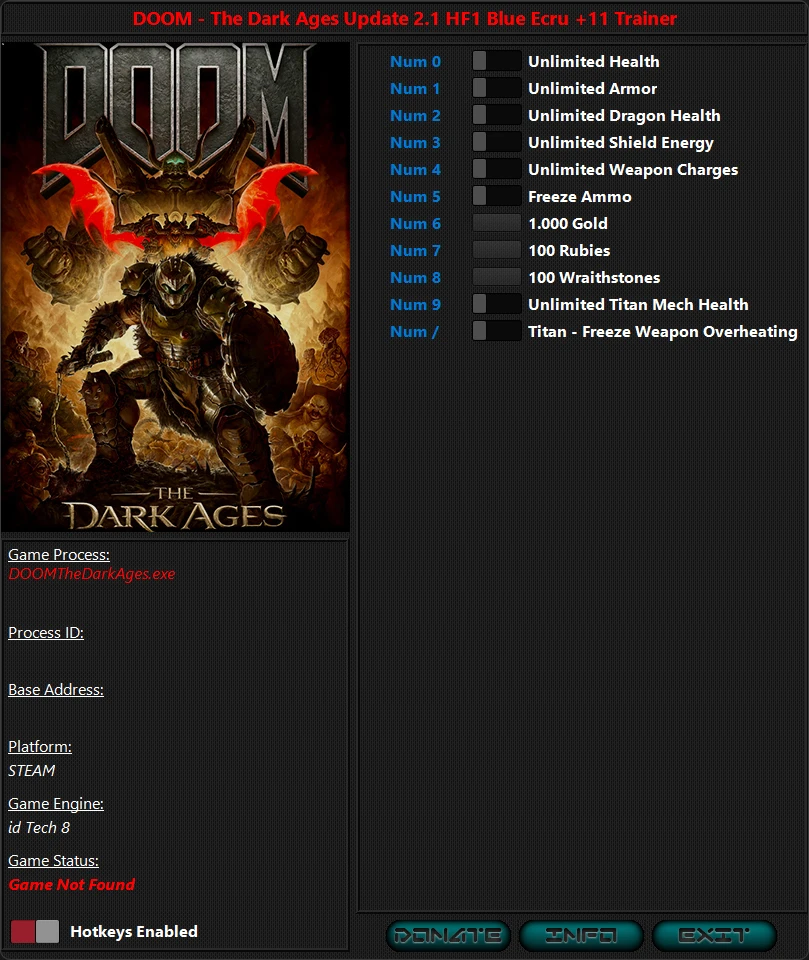Toggle Unlimited Armor on
Image resolution: width=809 pixels, height=960 pixels.
click(497, 88)
